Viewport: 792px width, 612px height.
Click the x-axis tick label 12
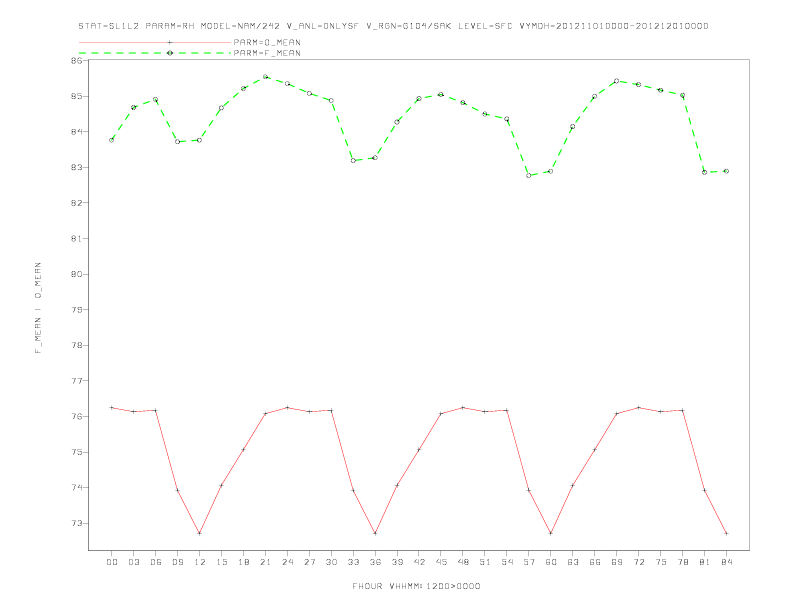200,562
